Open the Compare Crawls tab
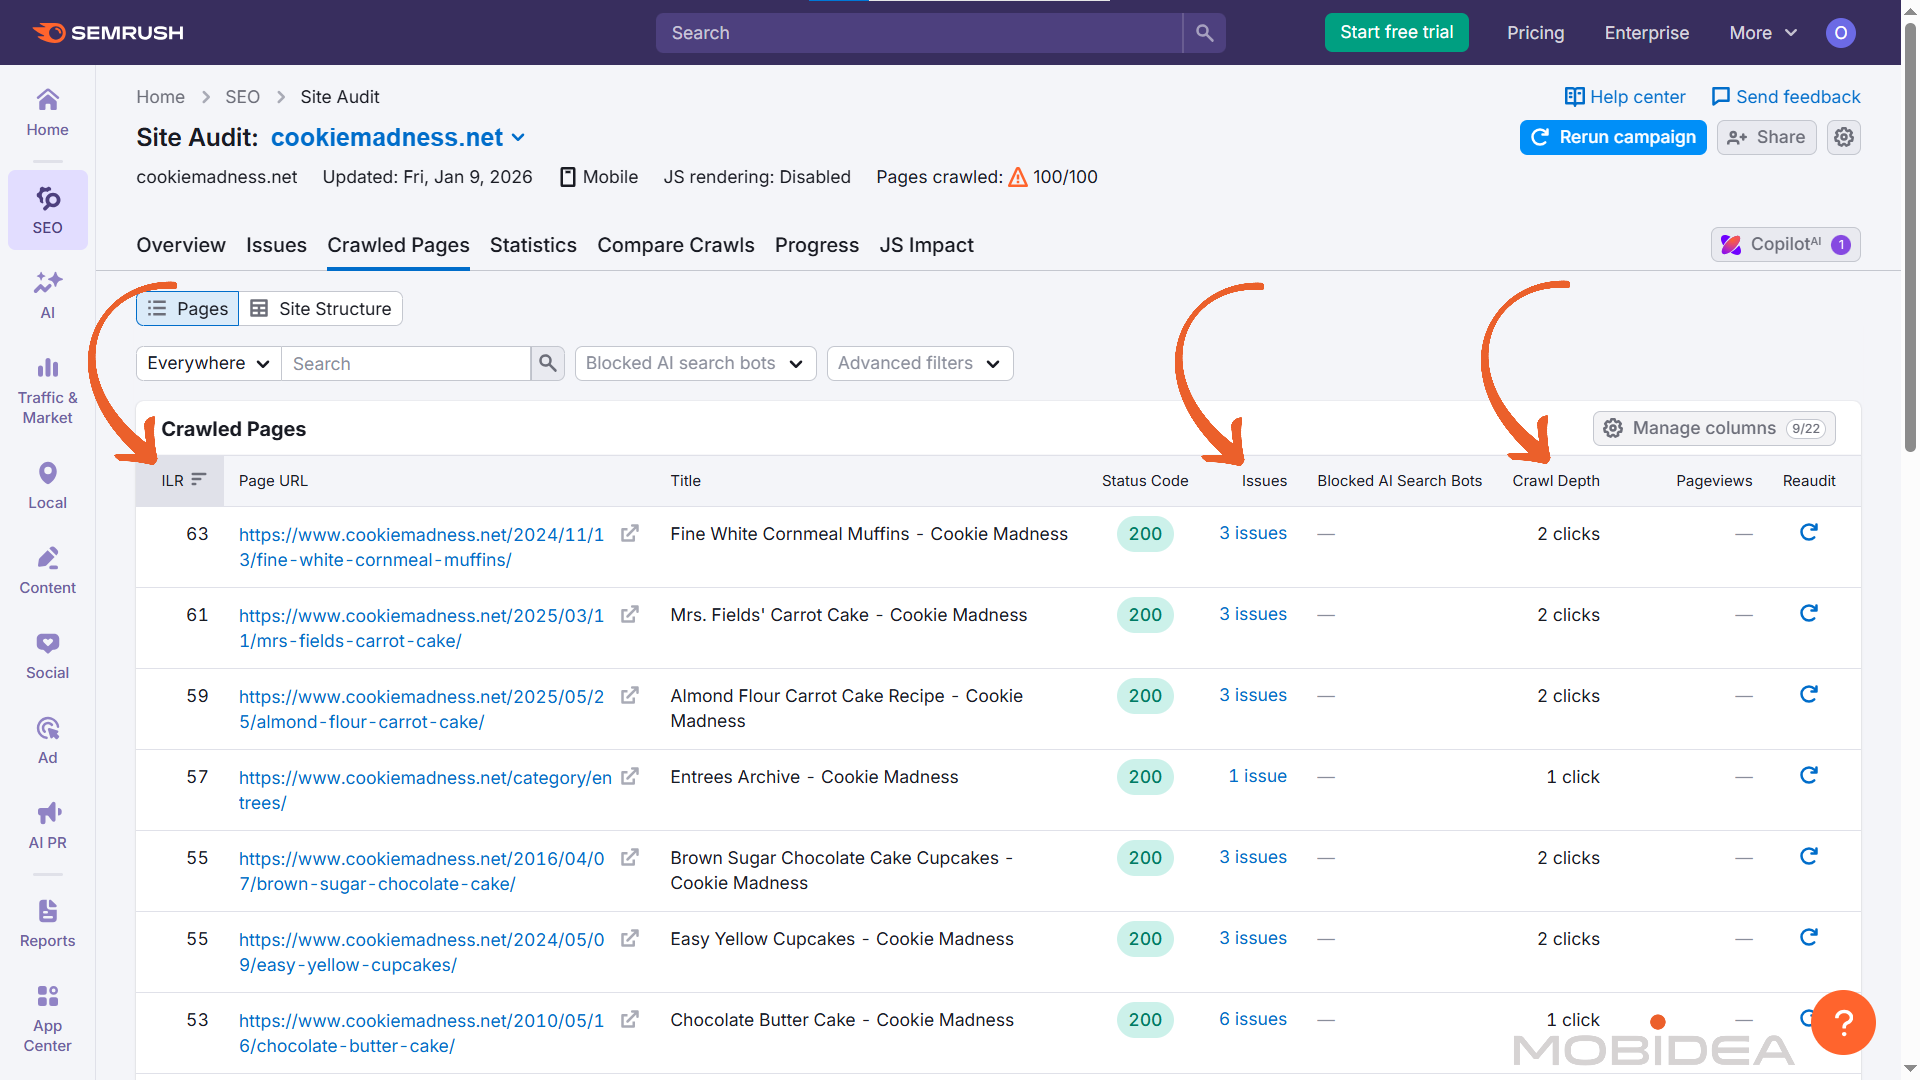 (675, 245)
